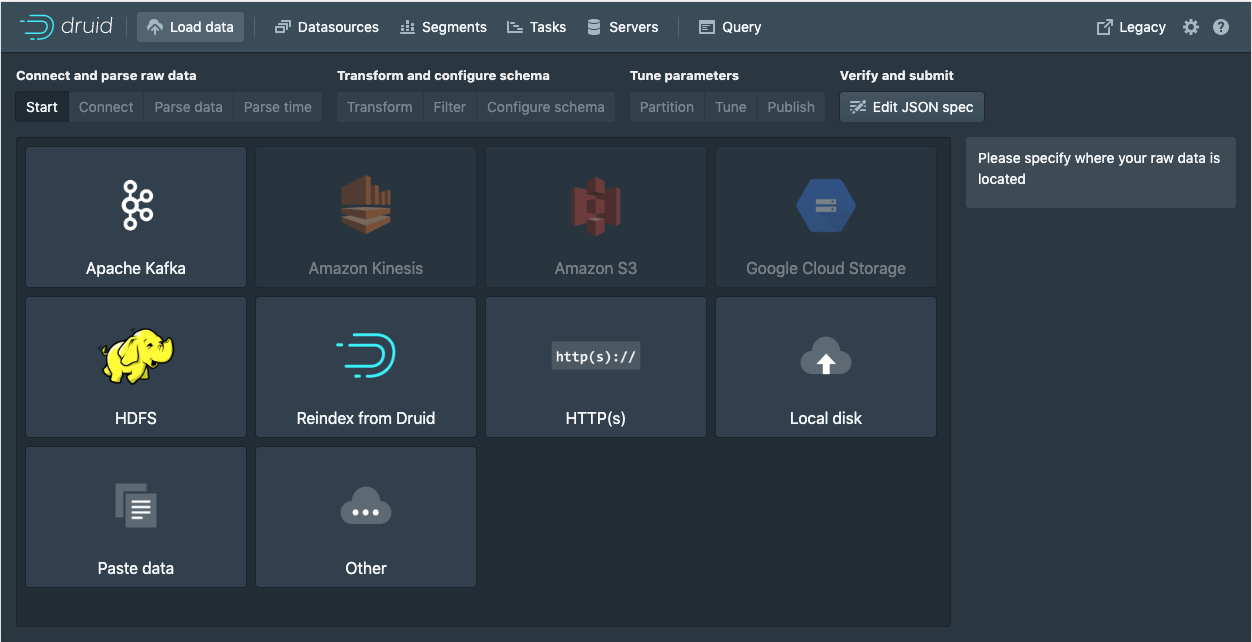1252x642 pixels.
Task: Click the raw data location hint
Action: coord(1099,168)
